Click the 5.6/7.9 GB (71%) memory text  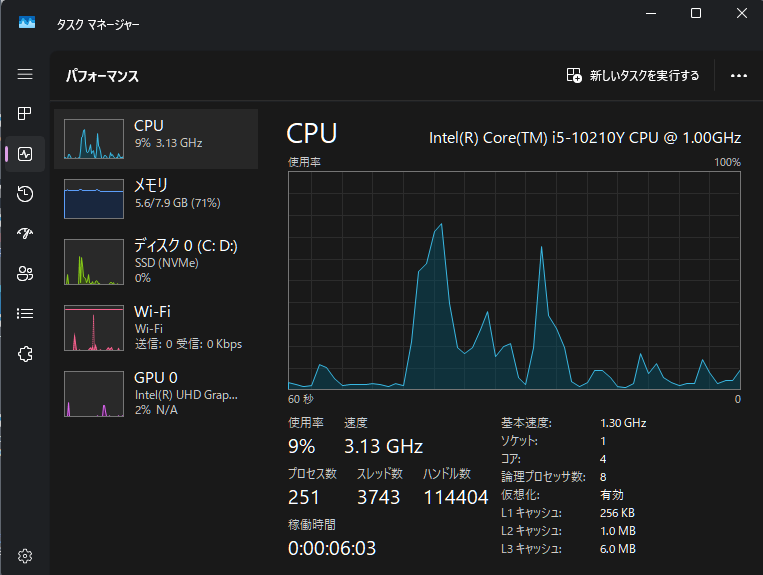[178, 203]
